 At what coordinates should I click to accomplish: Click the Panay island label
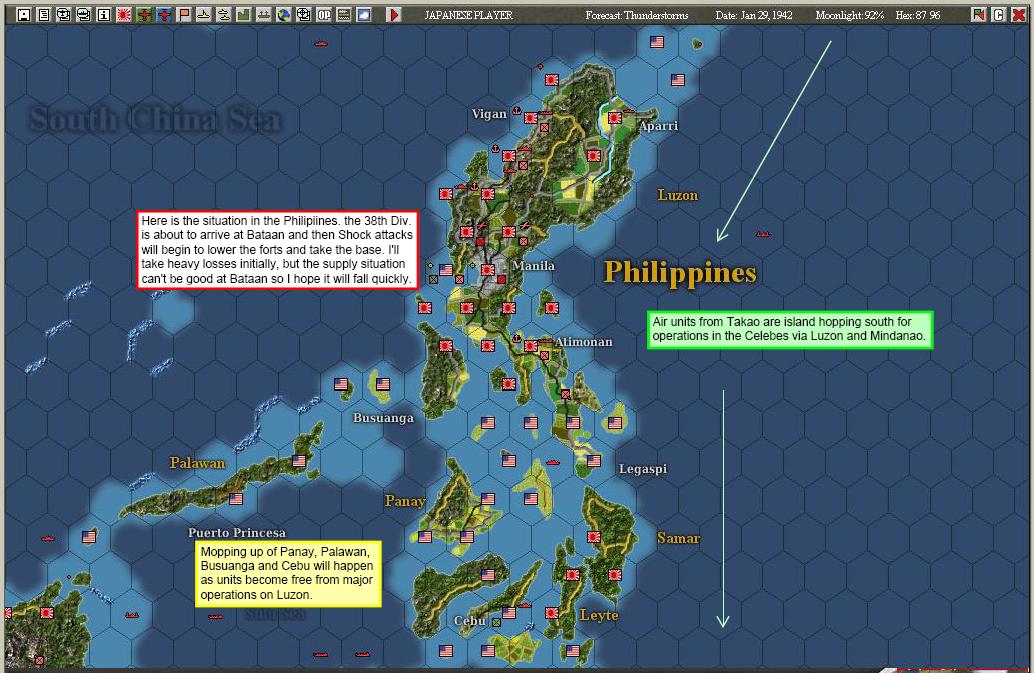[x=405, y=501]
